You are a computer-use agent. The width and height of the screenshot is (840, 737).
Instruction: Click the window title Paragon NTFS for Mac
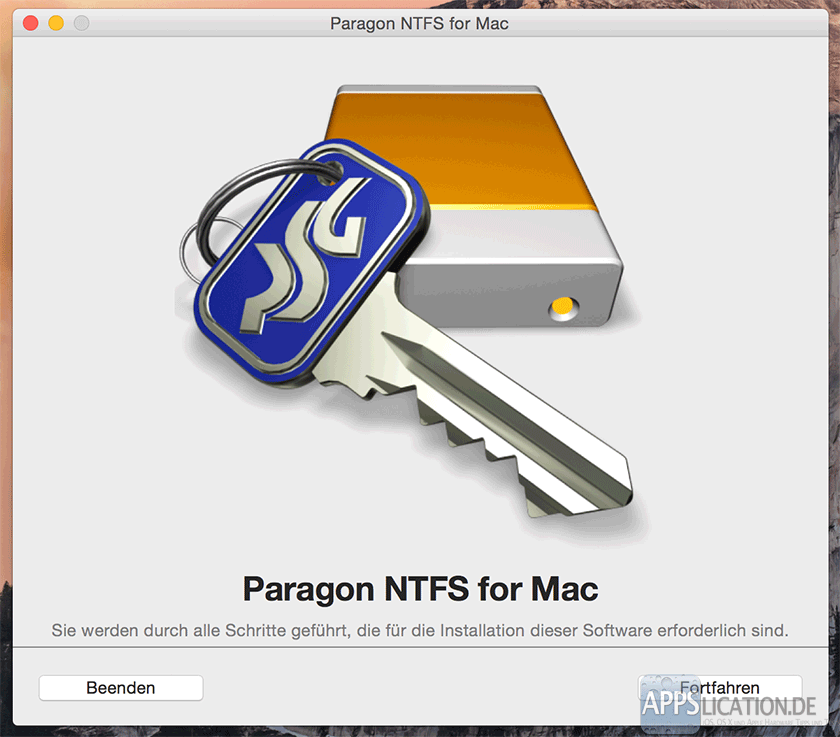[x=419, y=24]
